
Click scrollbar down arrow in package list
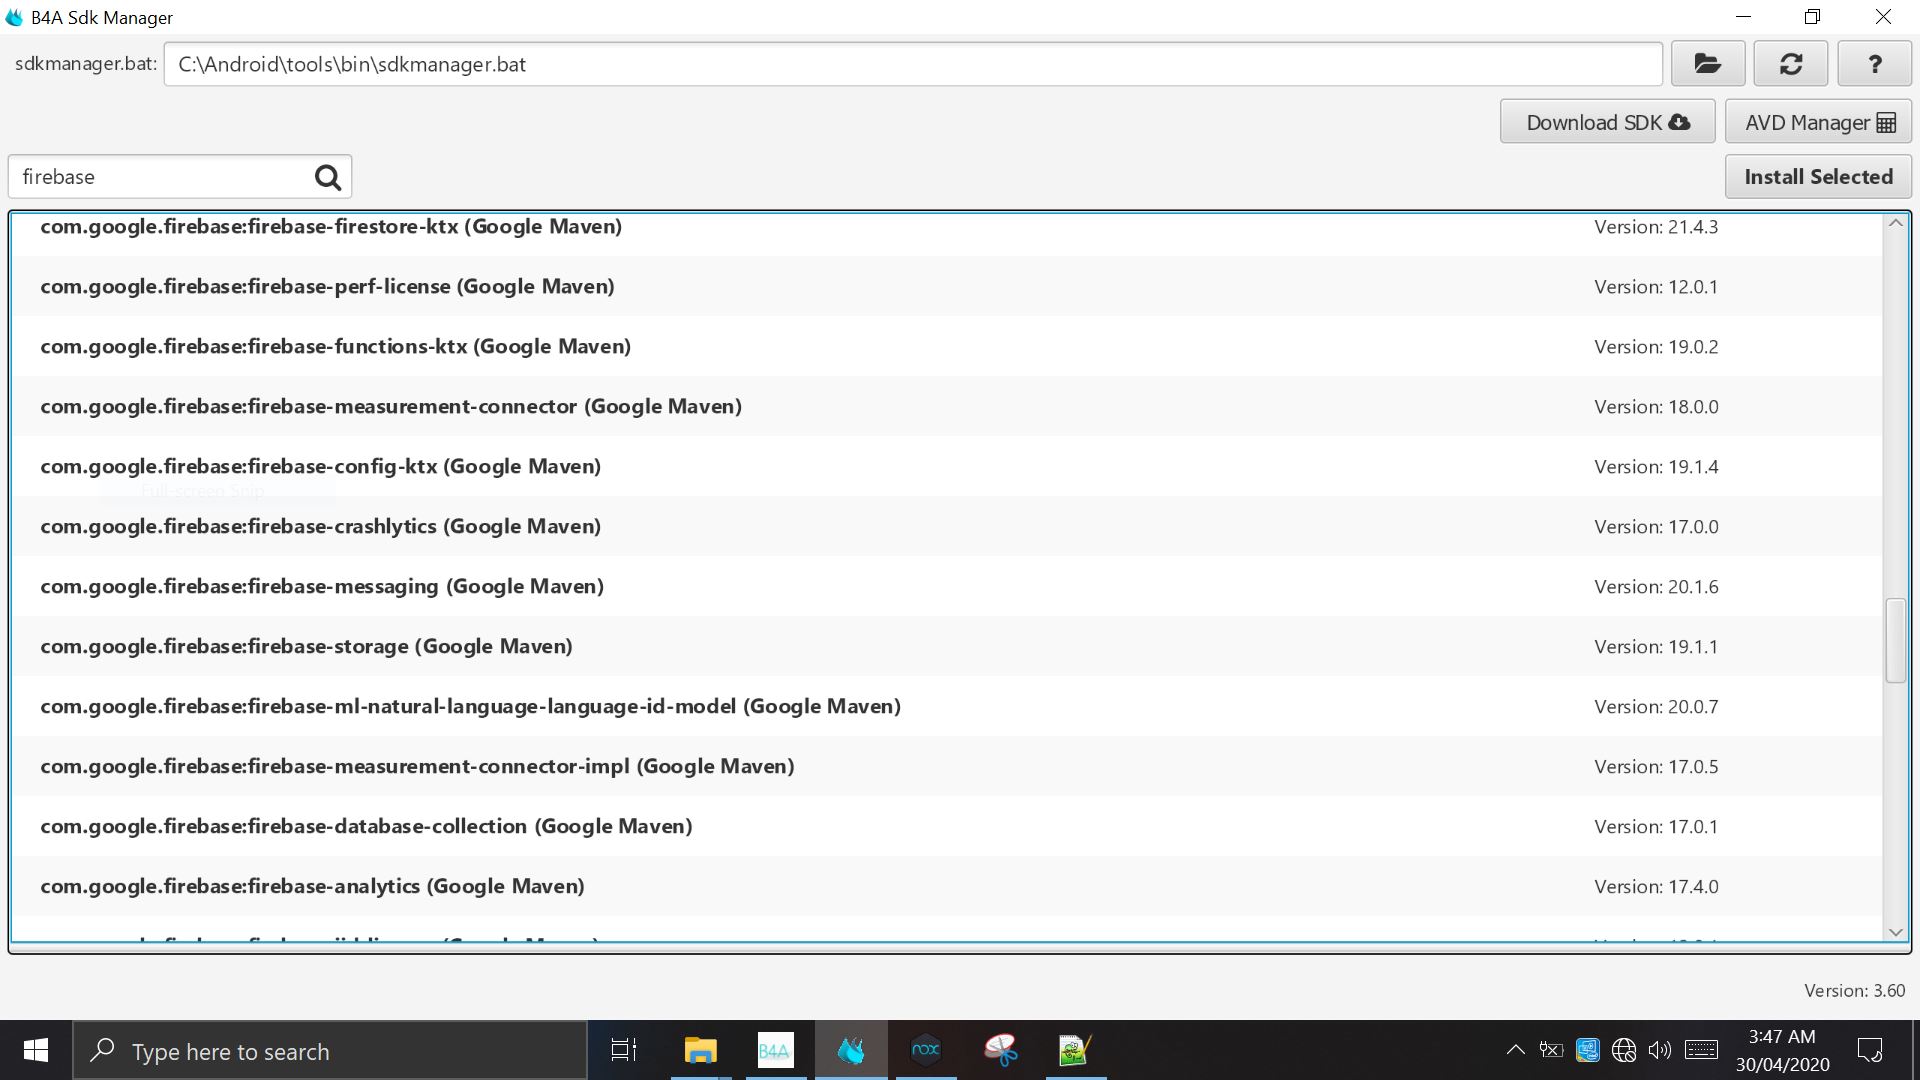1895,932
